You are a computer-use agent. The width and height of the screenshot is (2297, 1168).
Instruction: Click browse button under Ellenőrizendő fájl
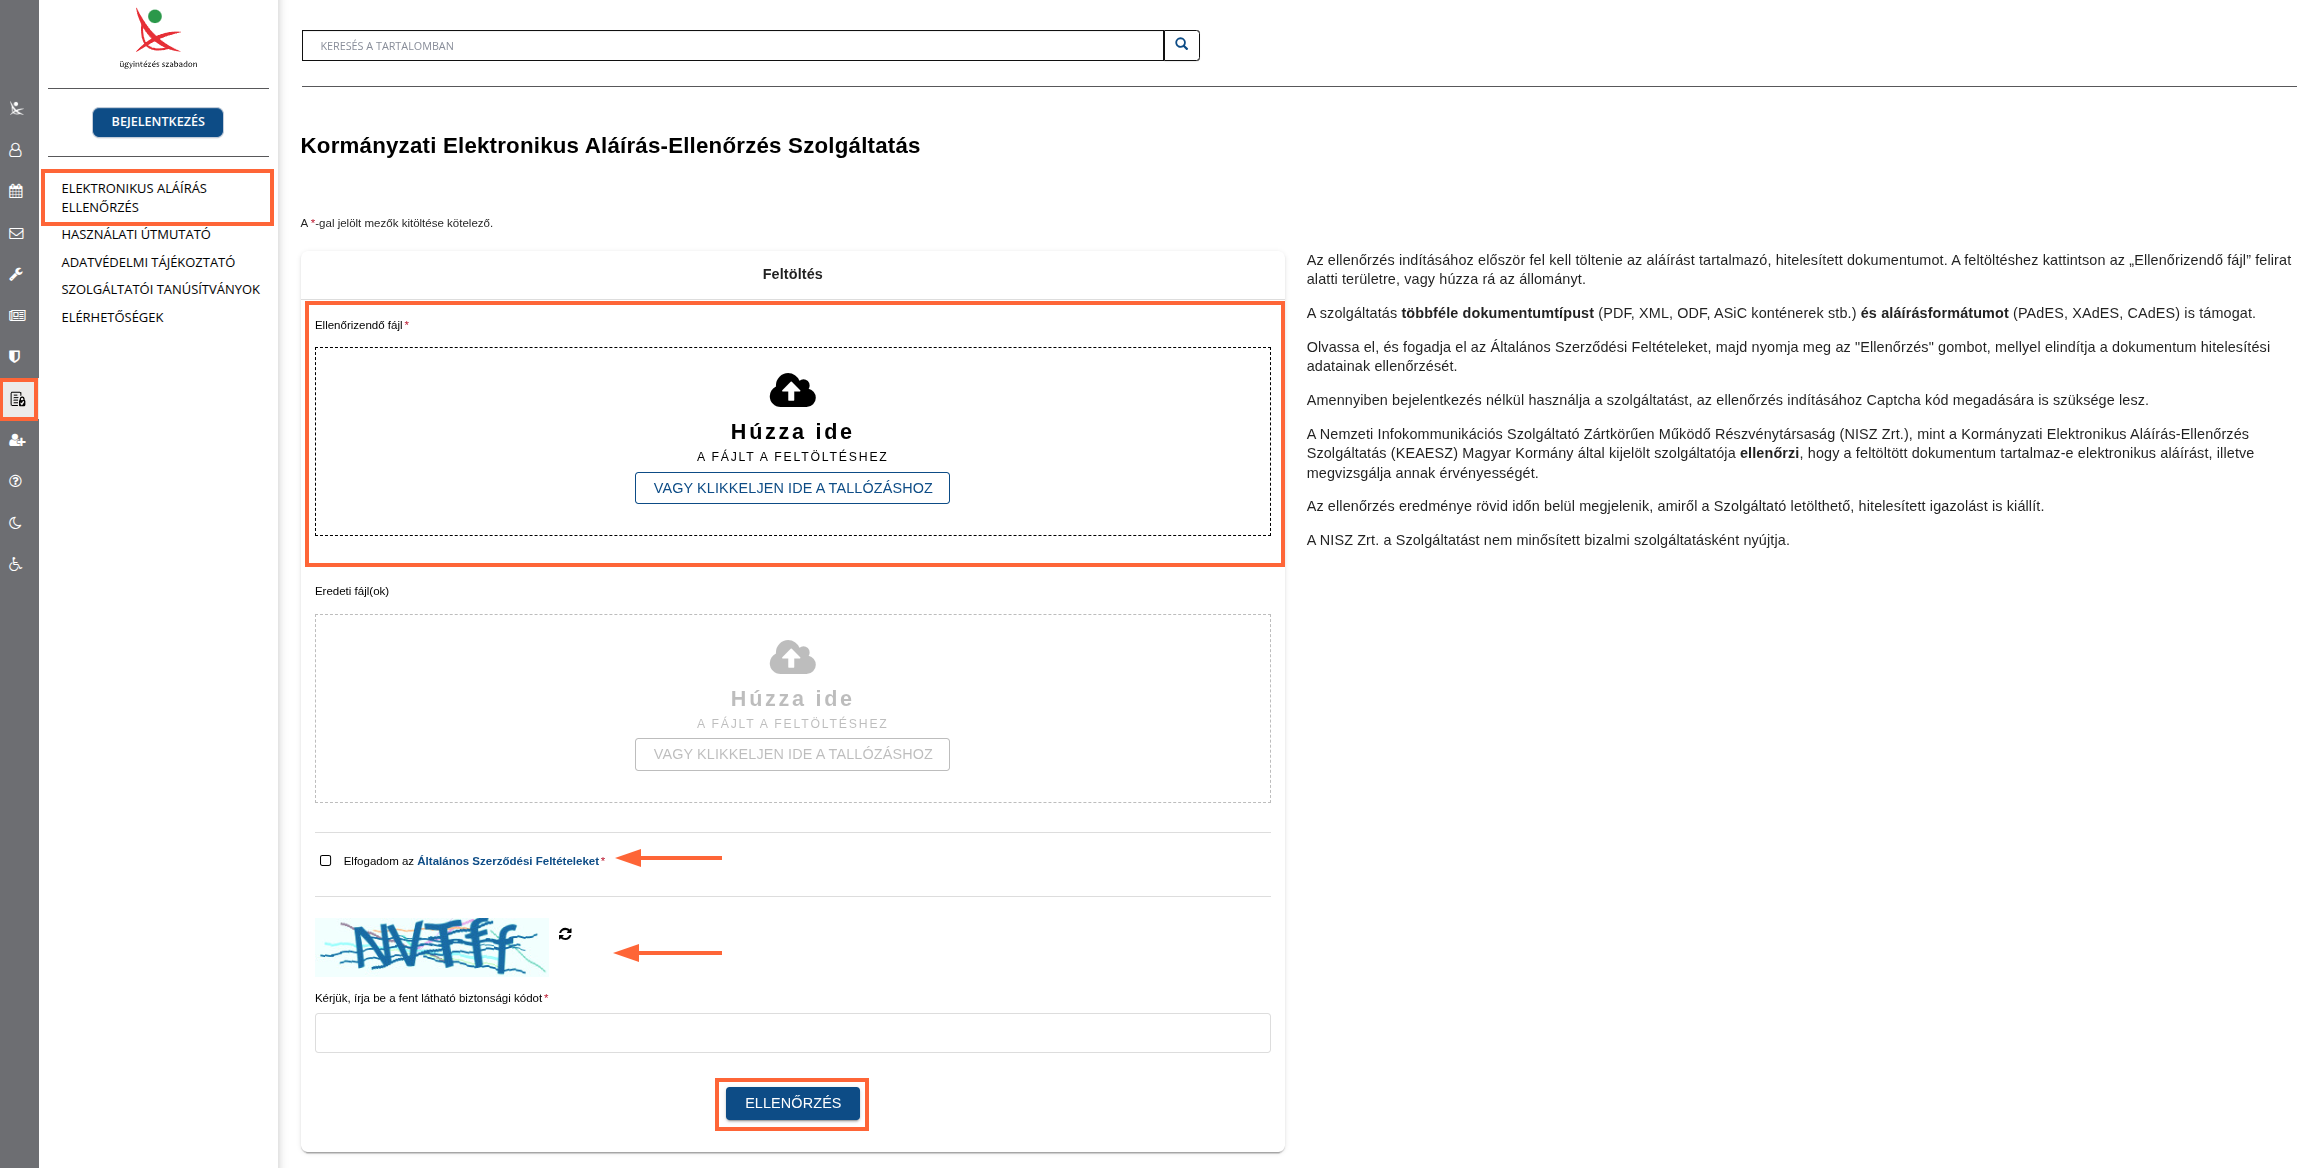(792, 488)
